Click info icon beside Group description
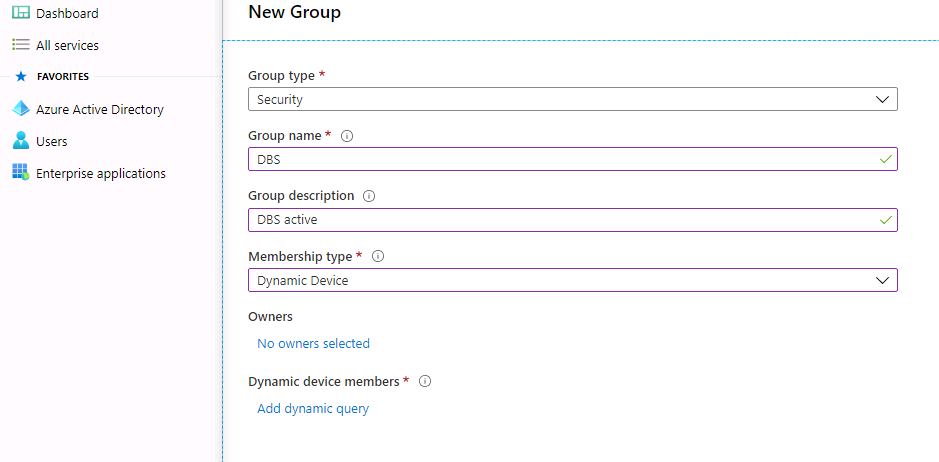The image size is (939, 462). coord(368,196)
